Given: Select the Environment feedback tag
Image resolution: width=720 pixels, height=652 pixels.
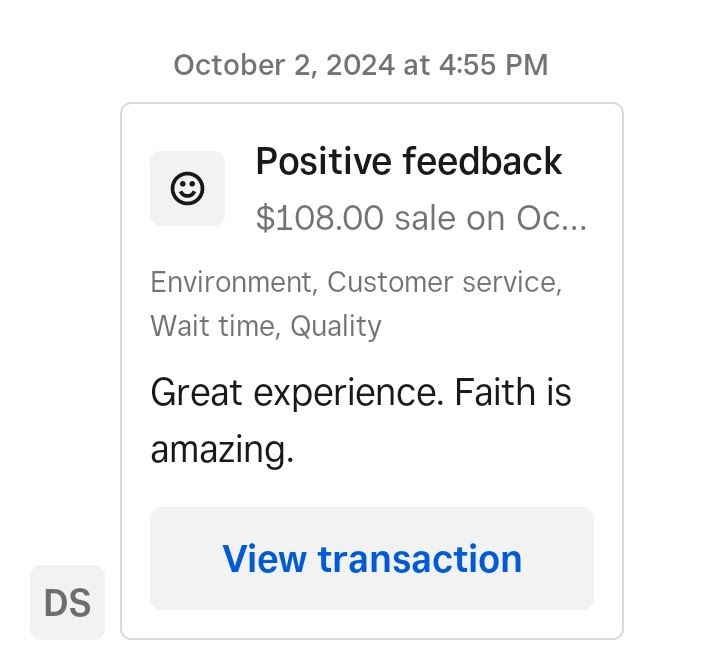Looking at the screenshot, I should coord(234,281).
